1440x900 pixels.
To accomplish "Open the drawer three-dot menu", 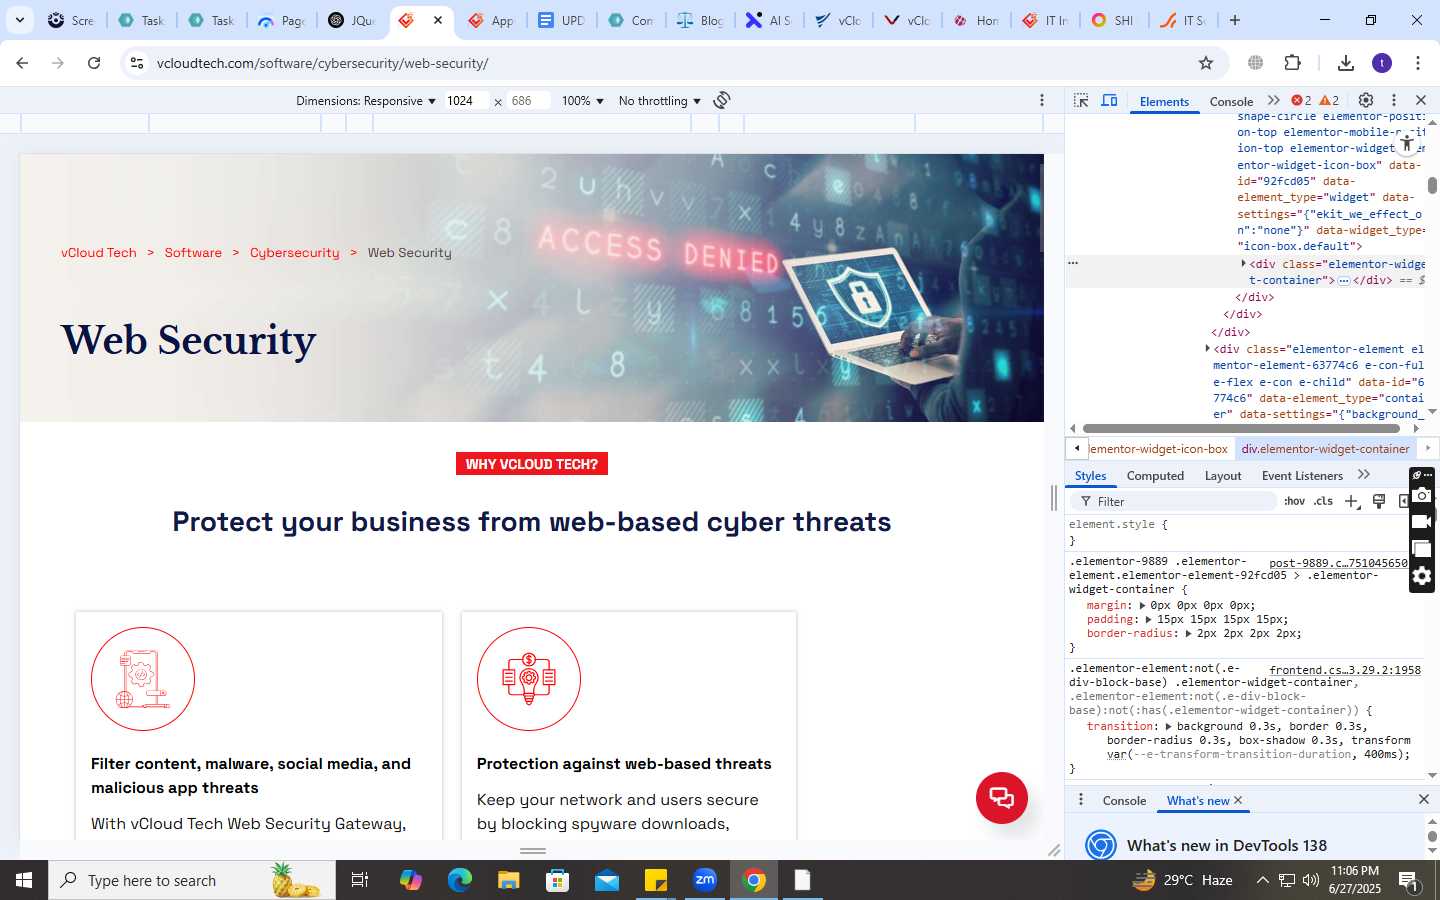I will pos(1080,800).
